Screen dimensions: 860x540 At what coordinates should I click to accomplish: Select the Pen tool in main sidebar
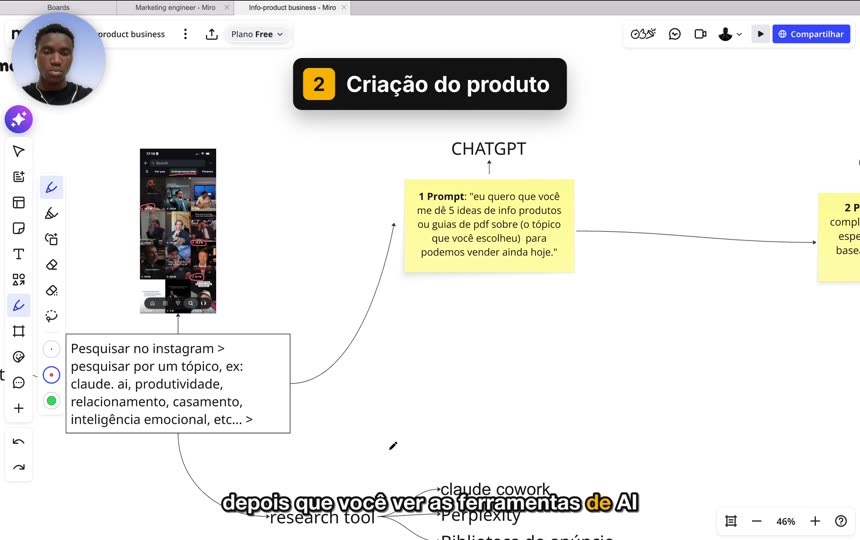tap(19, 305)
